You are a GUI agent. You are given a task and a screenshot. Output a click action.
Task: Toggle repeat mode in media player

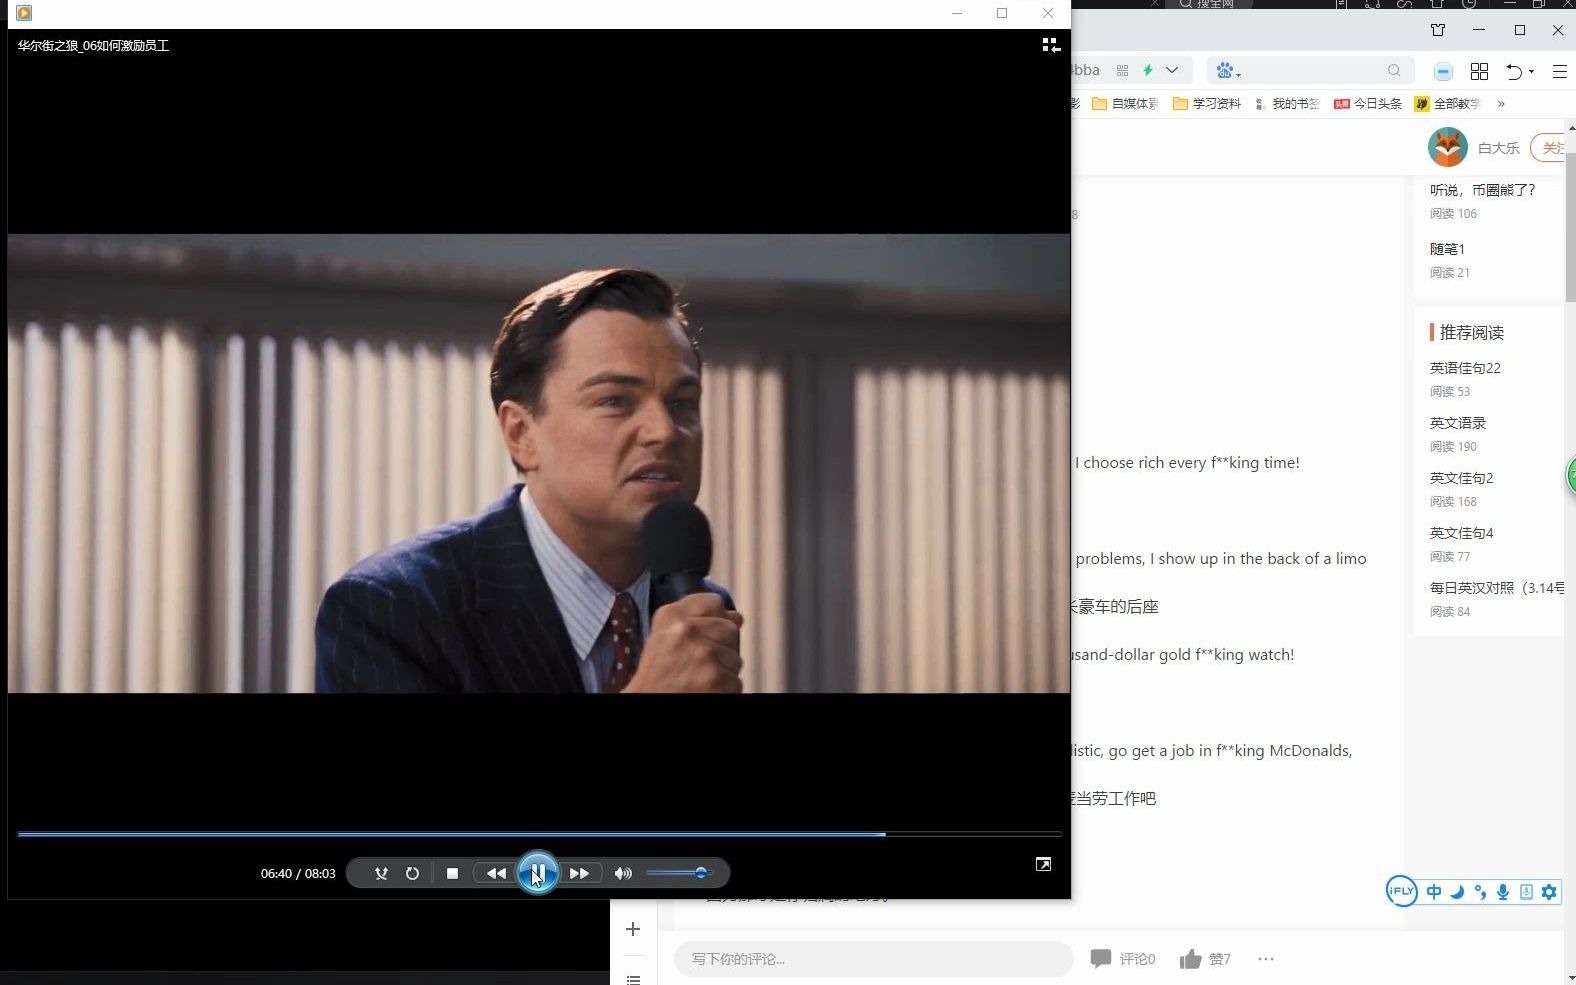[412, 873]
